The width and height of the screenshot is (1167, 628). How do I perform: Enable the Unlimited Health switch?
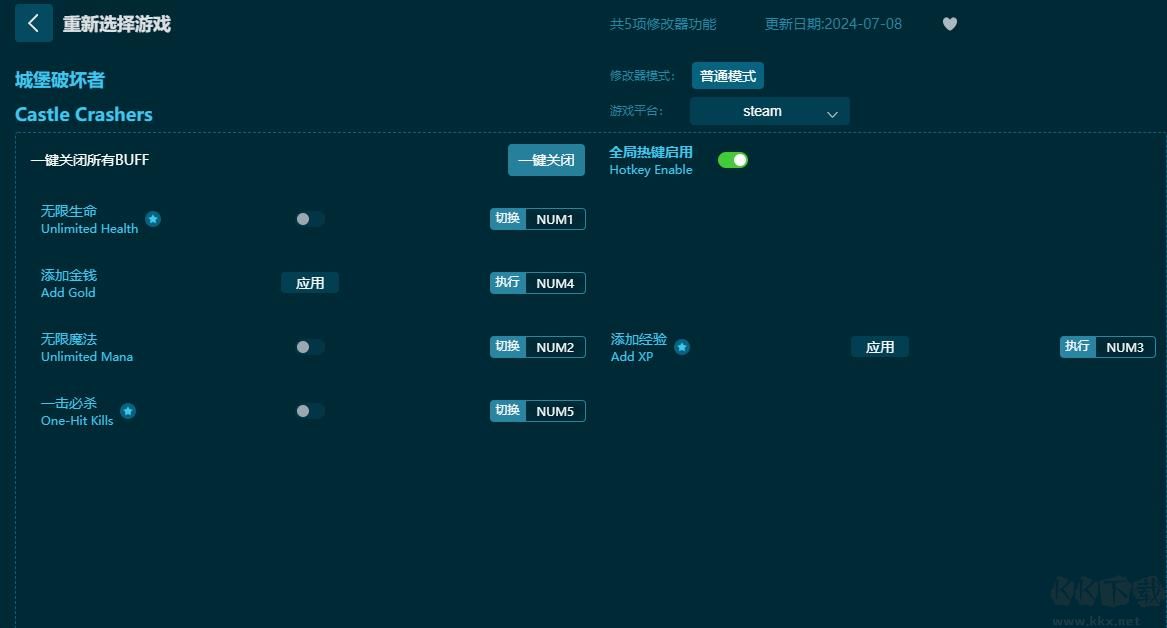310,219
